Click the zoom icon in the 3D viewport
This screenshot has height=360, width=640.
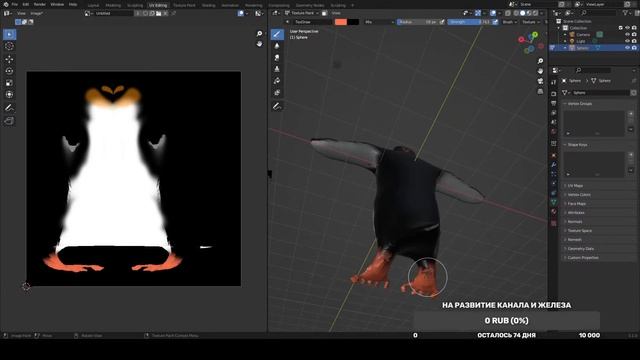pyautogui.click(x=540, y=61)
